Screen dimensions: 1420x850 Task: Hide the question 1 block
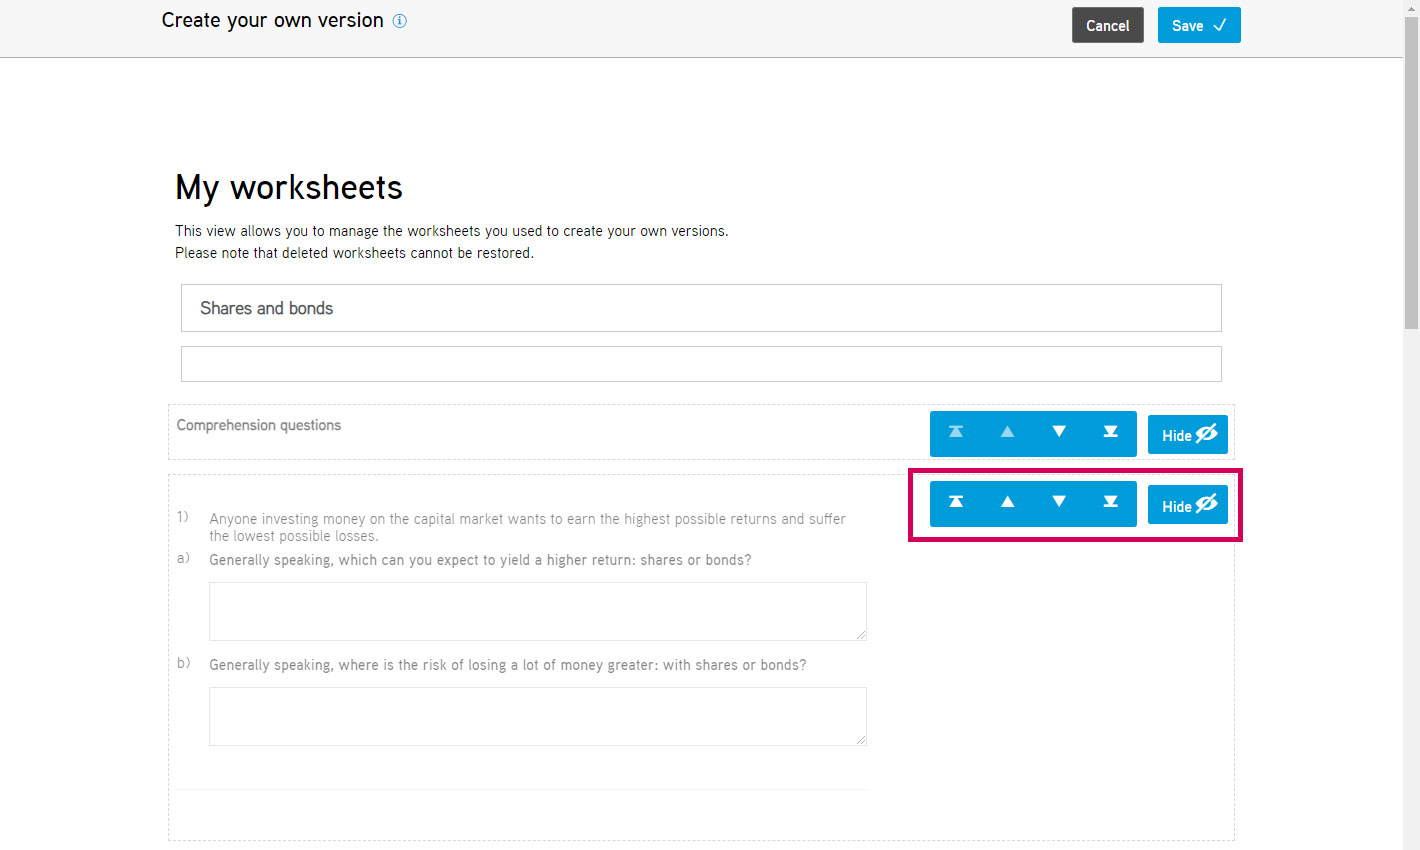[1188, 505]
